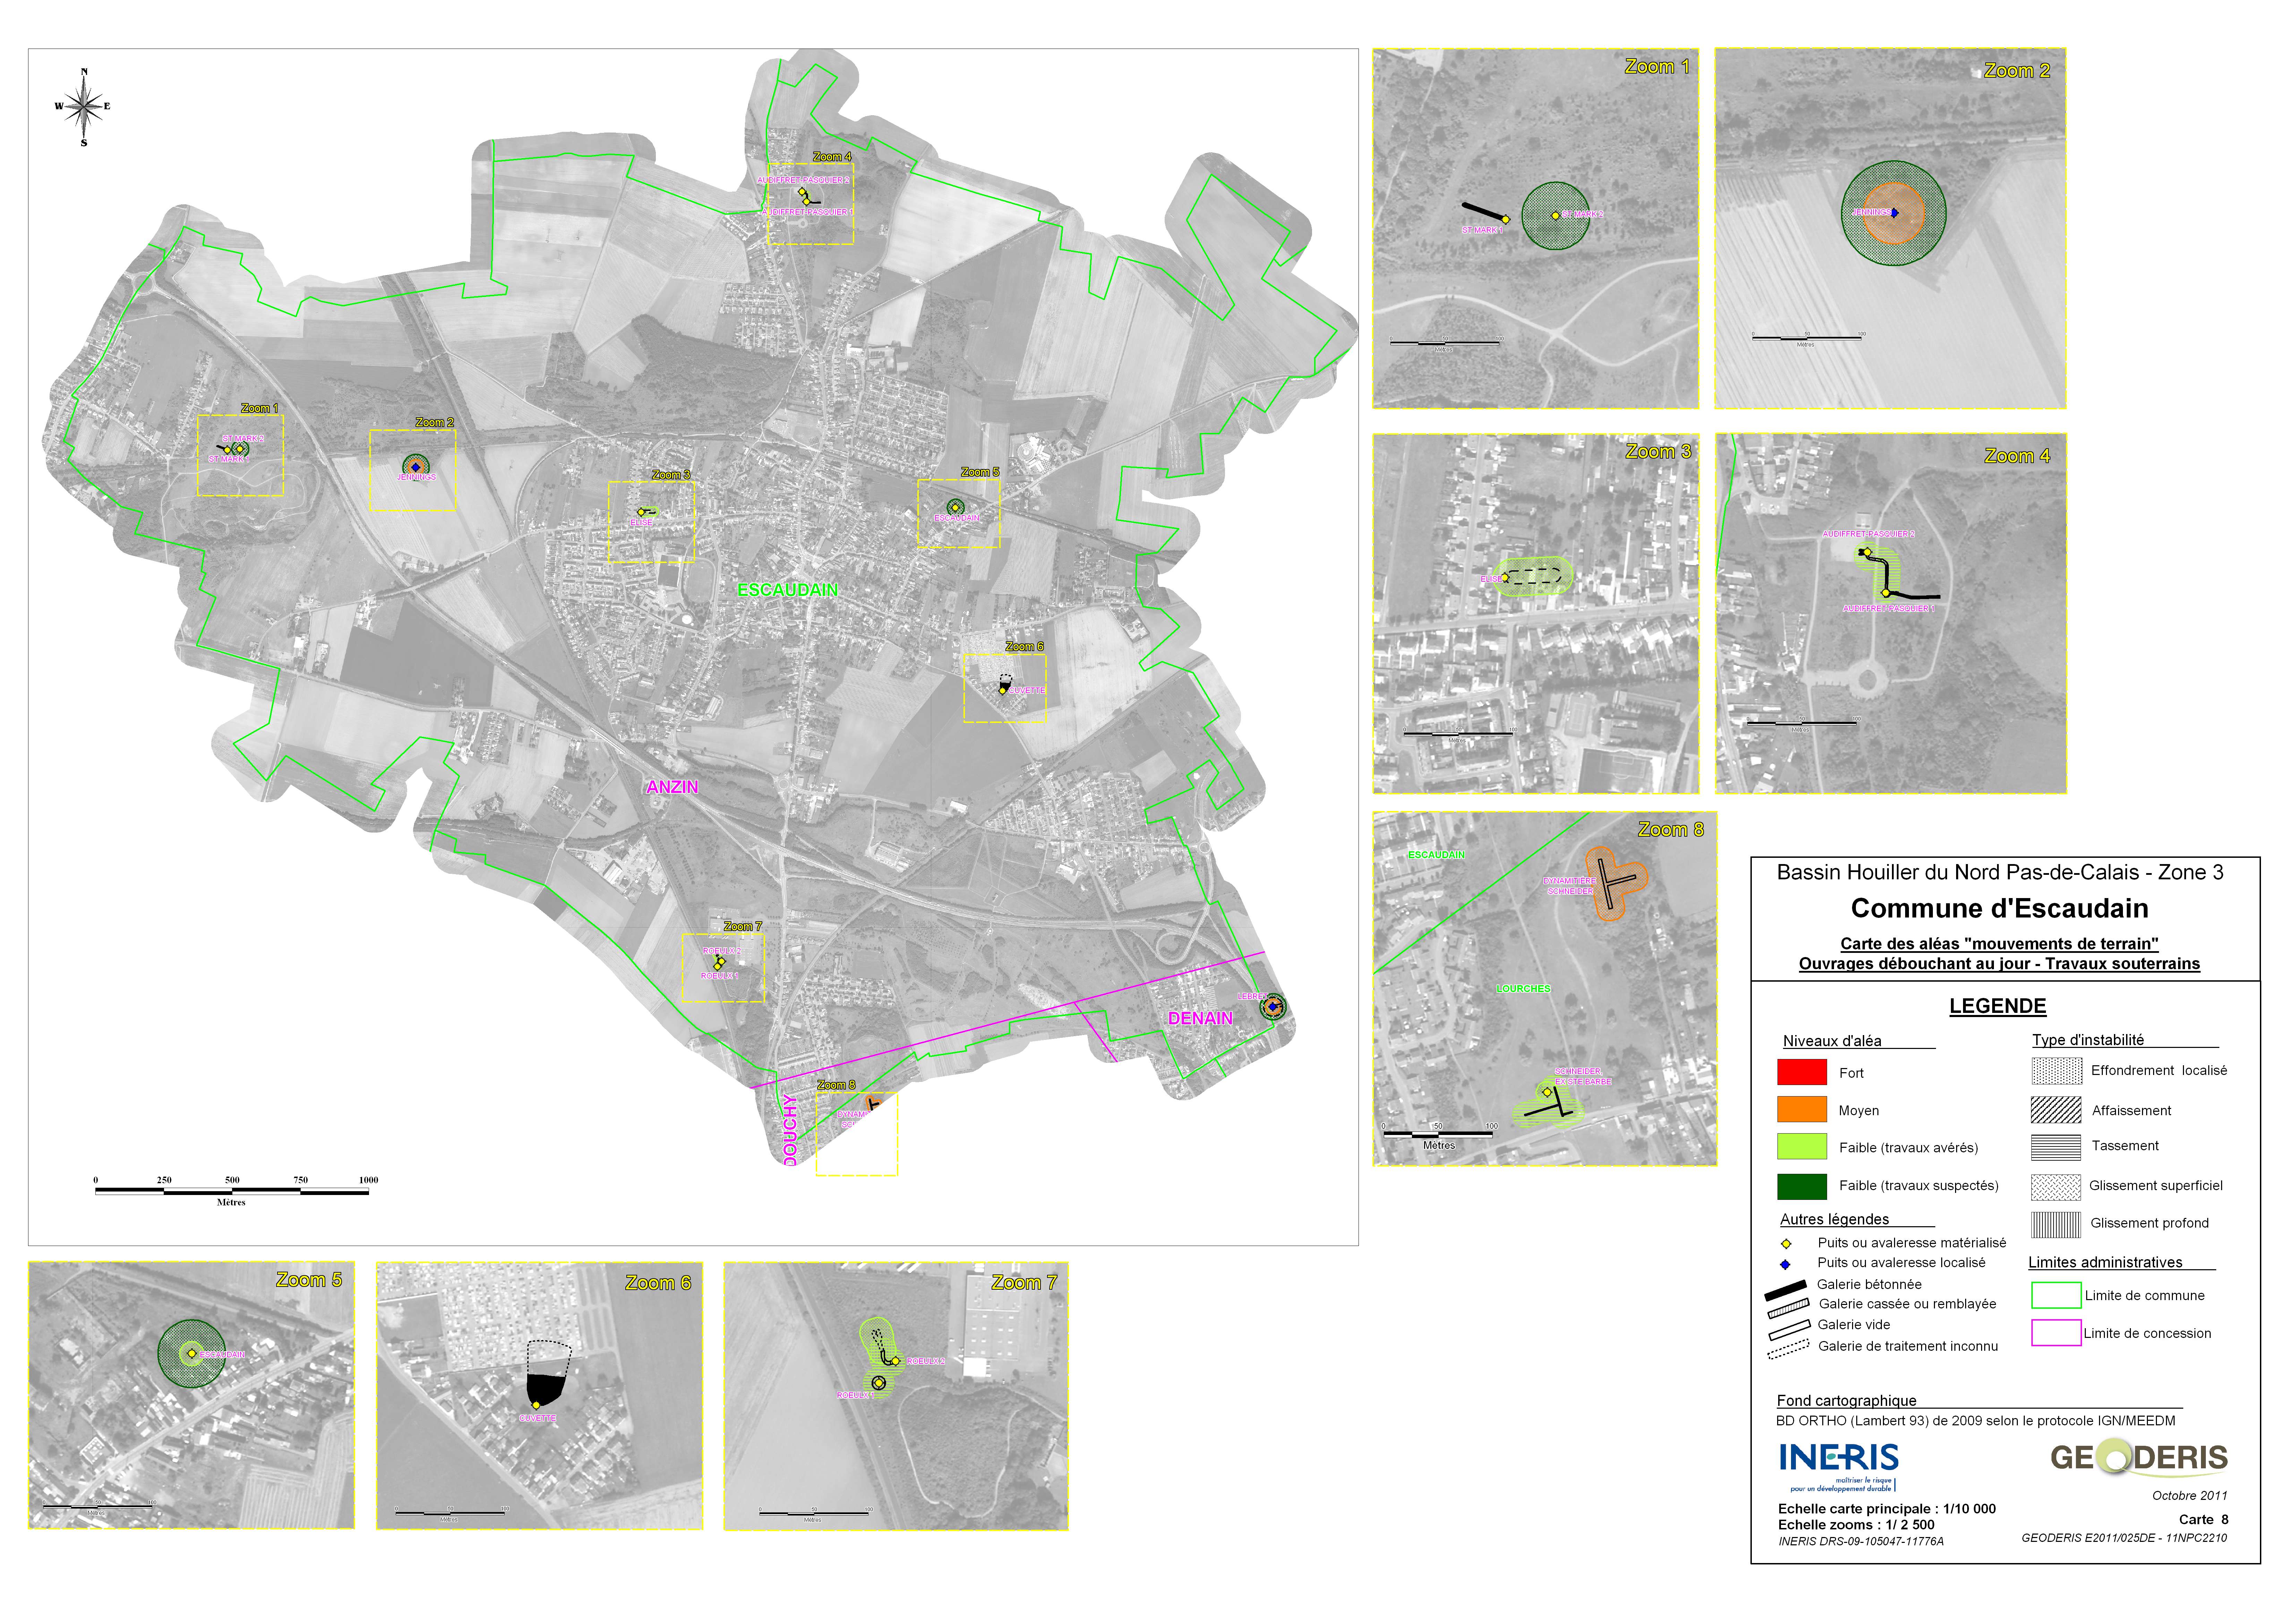The image size is (2296, 1622).
Task: Click the 'Galerie de traitement inconnu' dashed symbol
Action: (x=1788, y=1349)
